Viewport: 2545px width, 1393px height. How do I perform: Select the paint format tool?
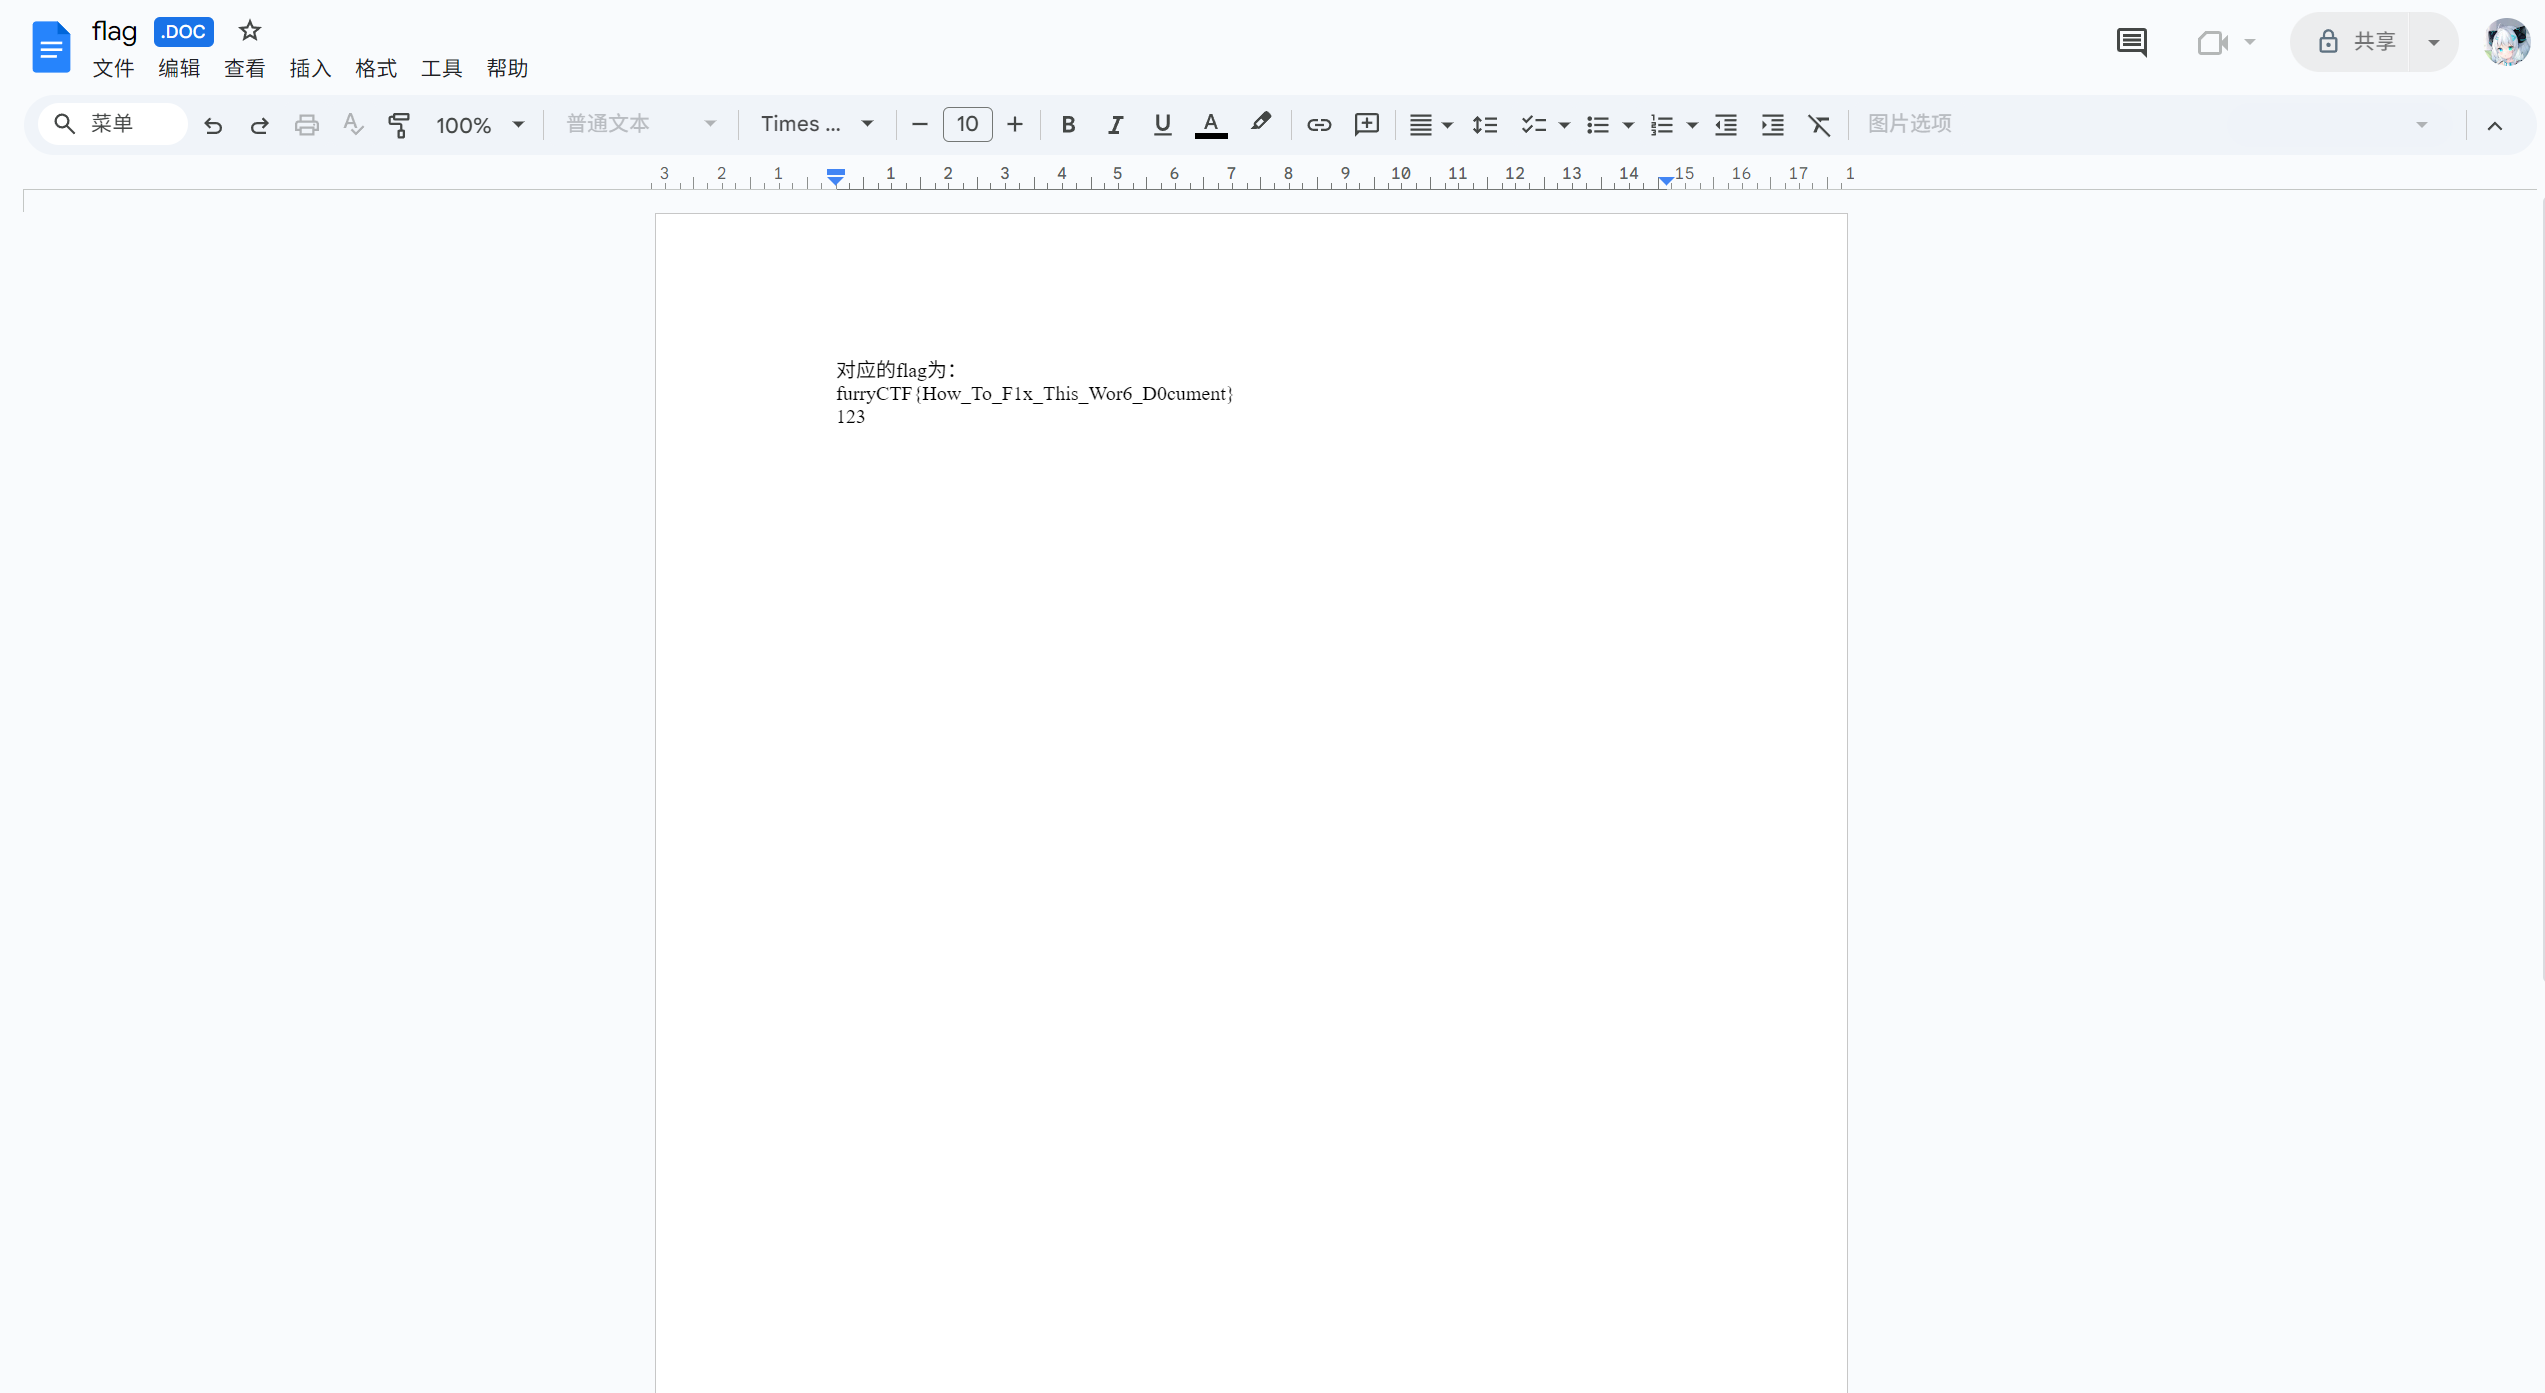tap(400, 124)
